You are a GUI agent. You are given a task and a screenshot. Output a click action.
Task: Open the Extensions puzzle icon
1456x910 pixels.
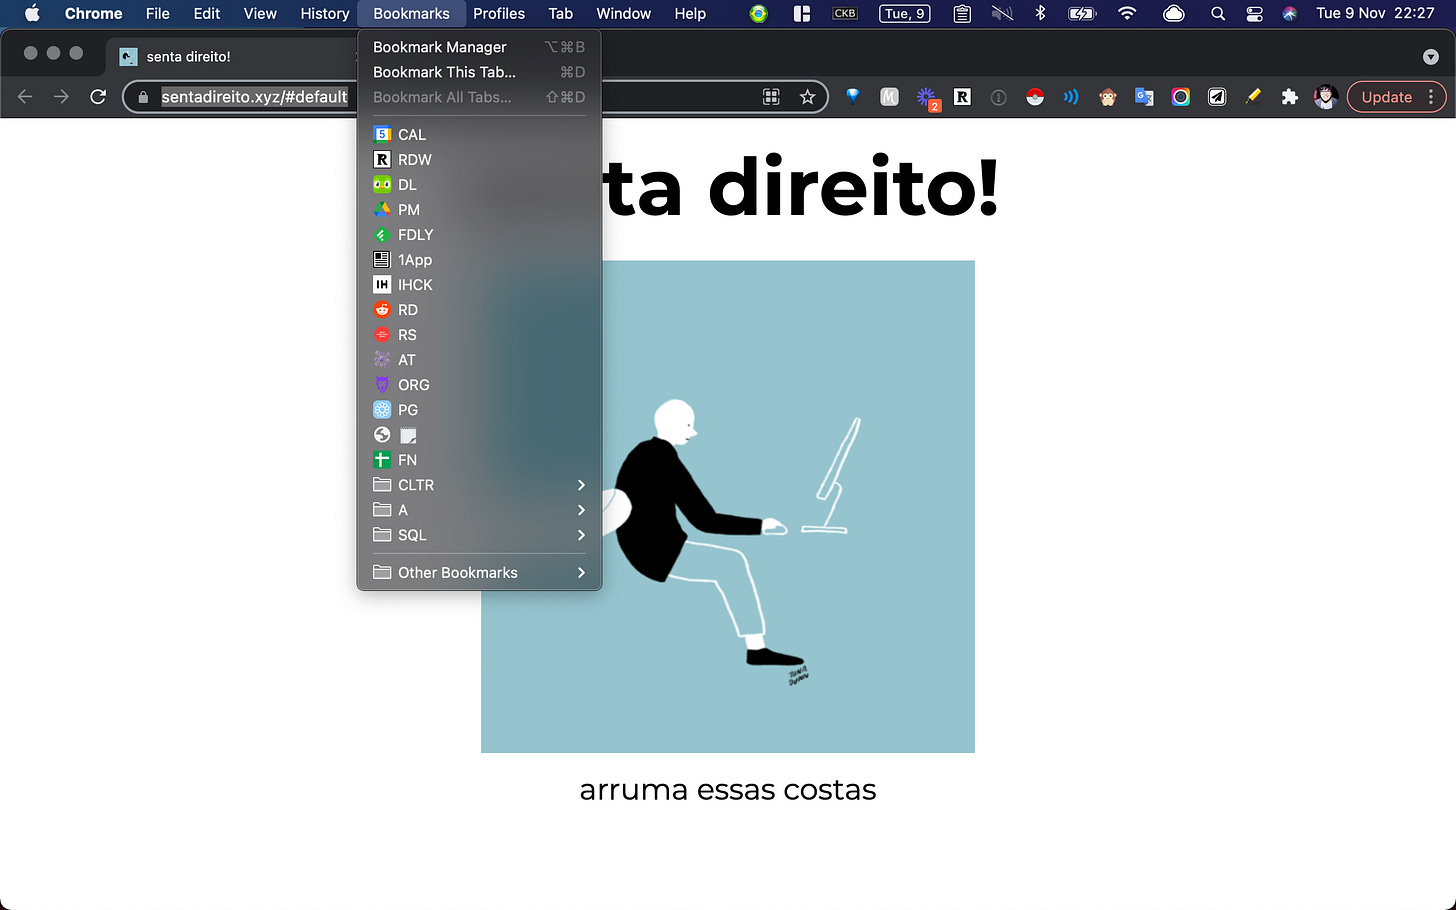[x=1289, y=97]
